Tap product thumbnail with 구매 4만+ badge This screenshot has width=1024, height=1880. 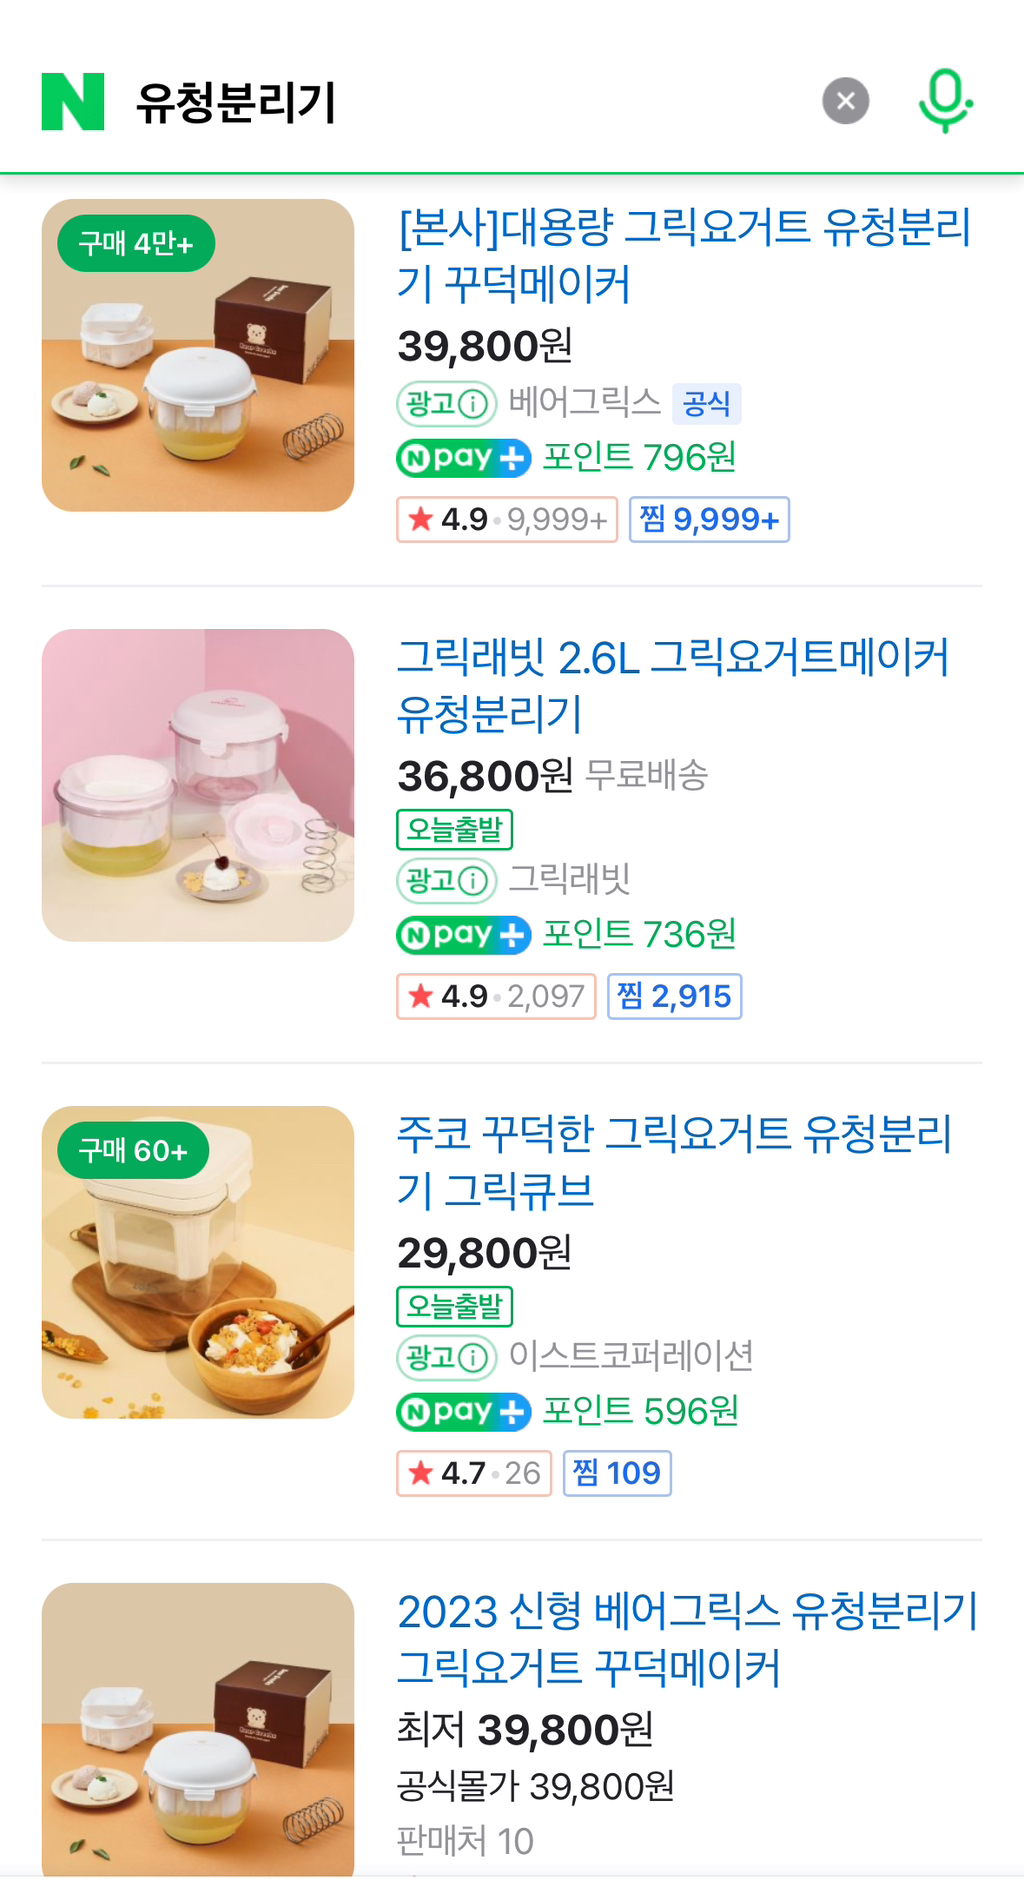pos(198,355)
